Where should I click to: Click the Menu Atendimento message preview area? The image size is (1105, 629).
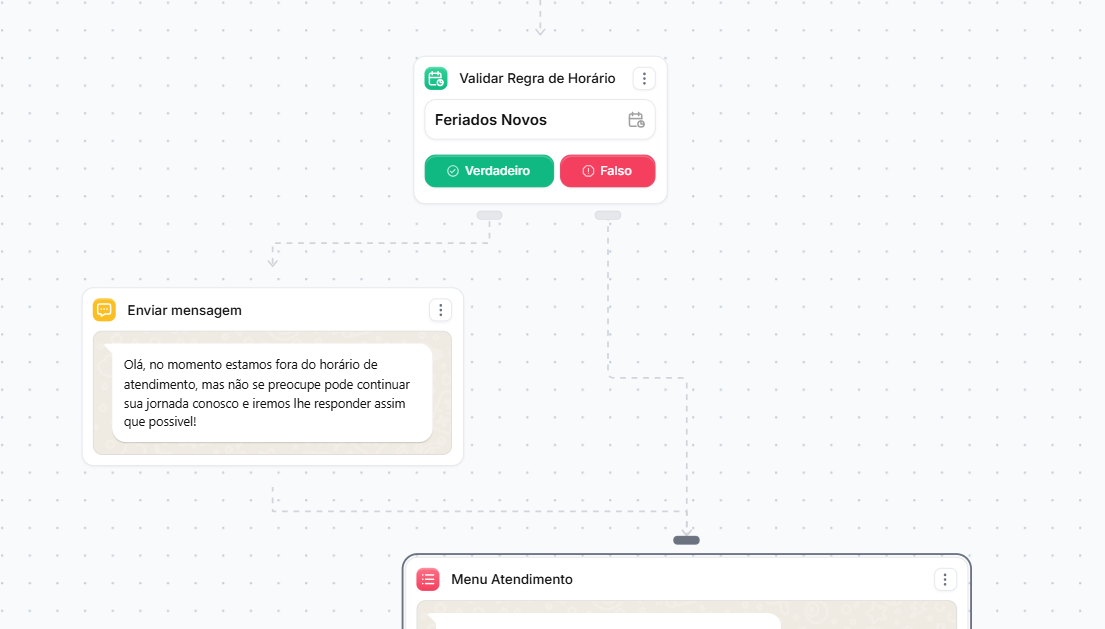click(686, 615)
